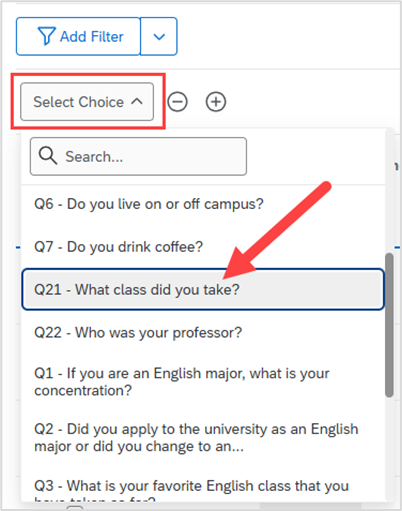Open the Add Filter dropdown arrow
The width and height of the screenshot is (402, 511).
tap(159, 36)
